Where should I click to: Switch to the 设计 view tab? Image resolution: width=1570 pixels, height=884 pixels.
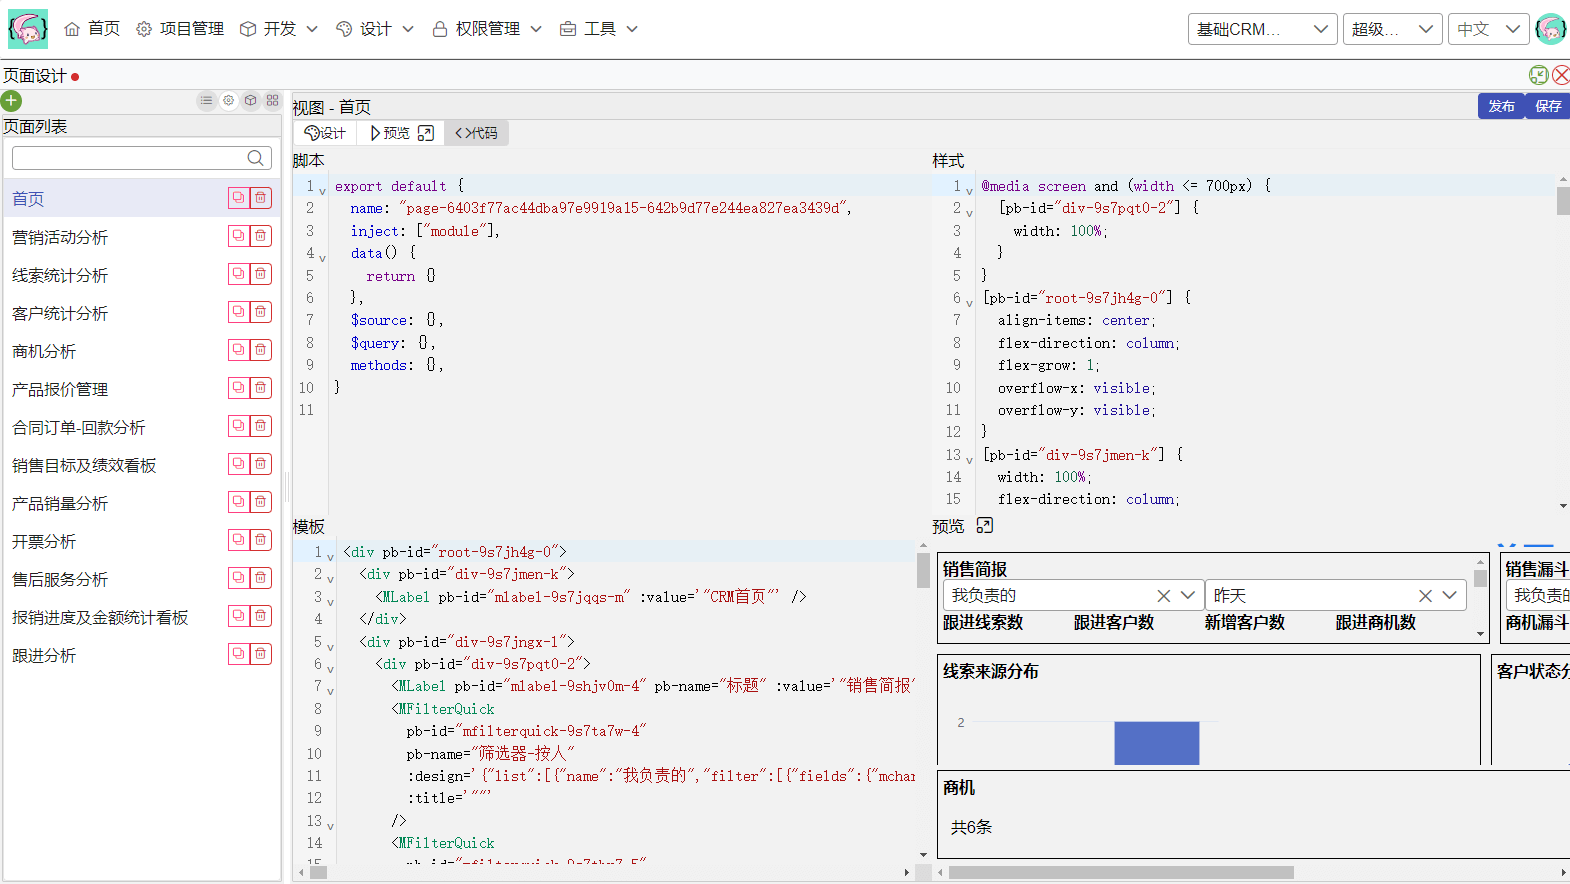(325, 133)
